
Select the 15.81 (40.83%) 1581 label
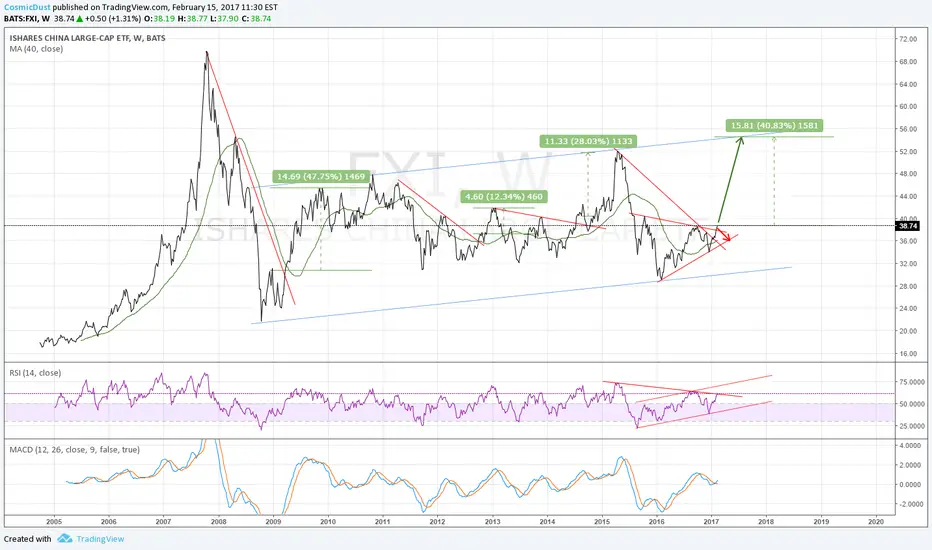pyautogui.click(x=774, y=125)
